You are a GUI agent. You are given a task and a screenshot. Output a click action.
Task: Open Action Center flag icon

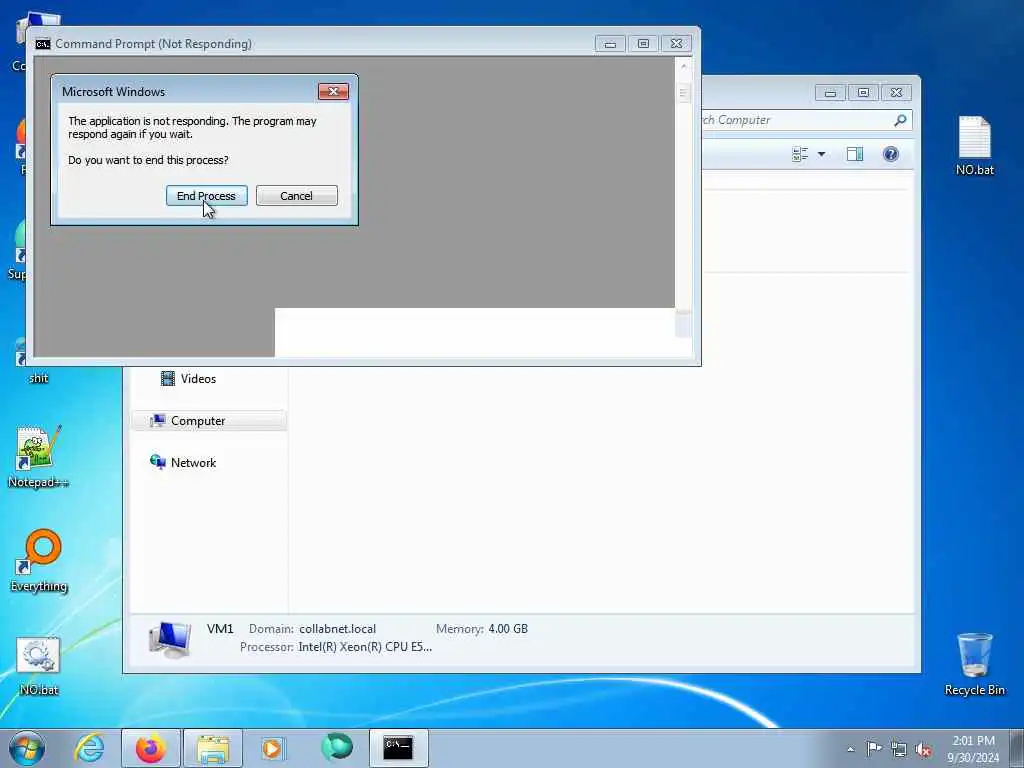tap(874, 748)
